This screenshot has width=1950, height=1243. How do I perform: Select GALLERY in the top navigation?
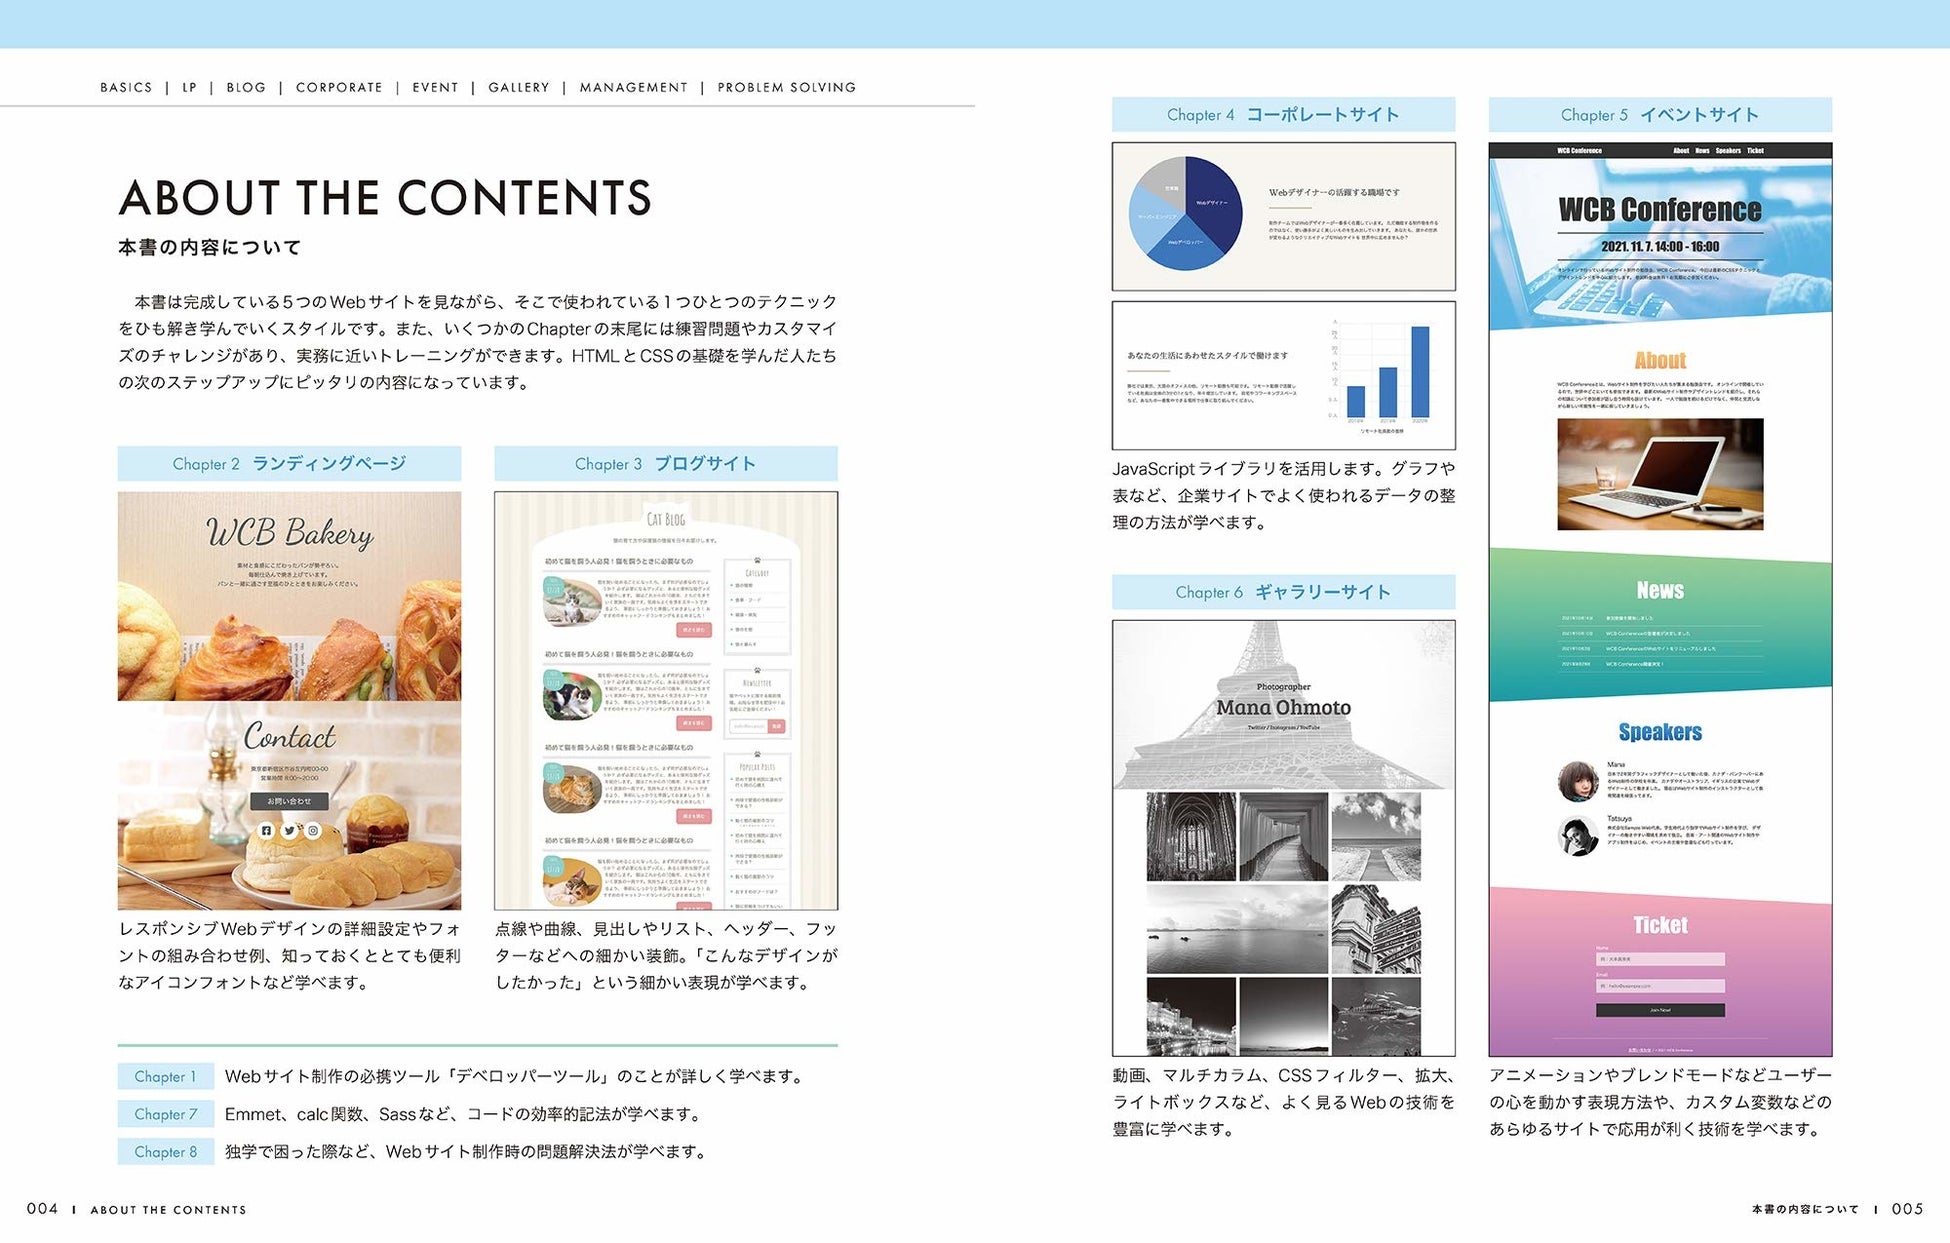coord(518,87)
